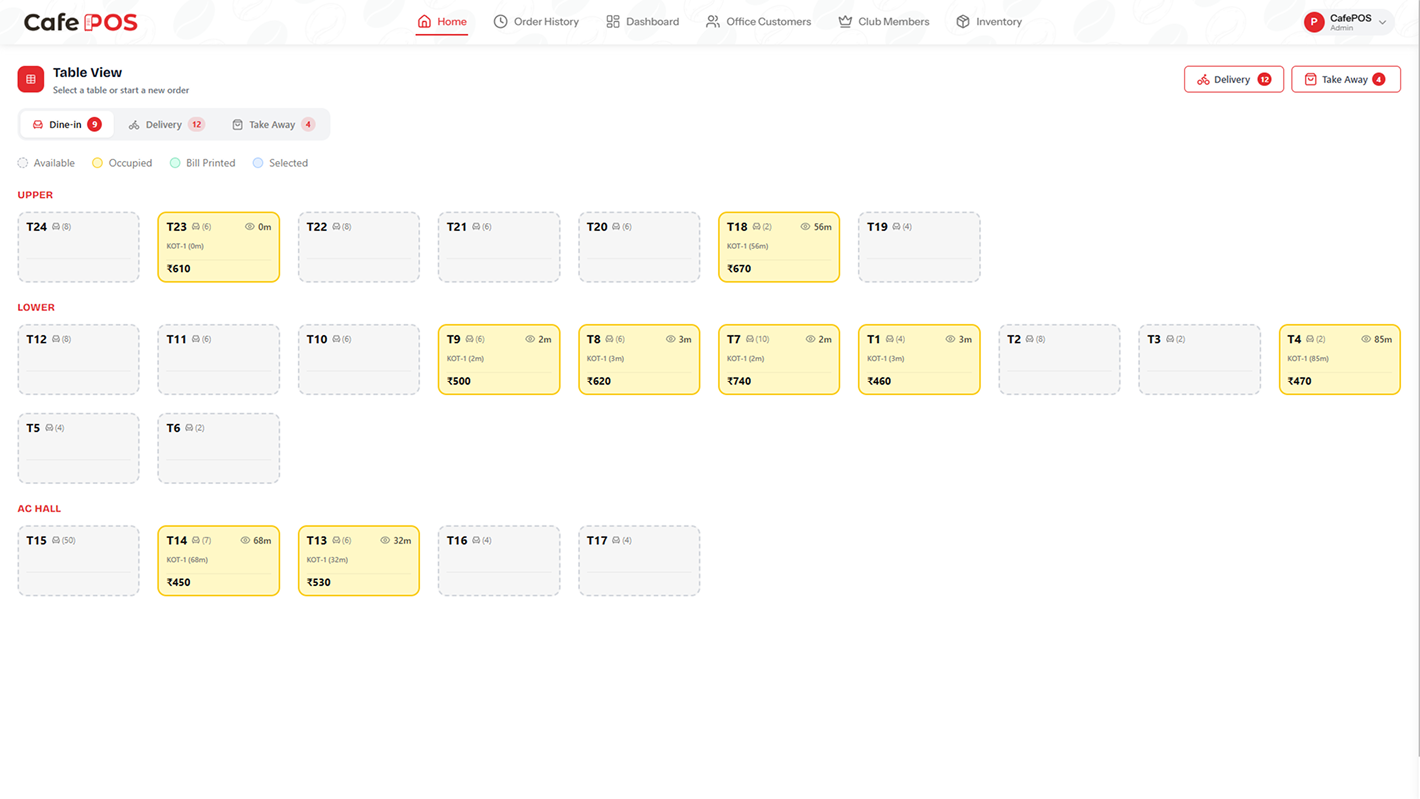Click the Take Away button at top right

1346,79
